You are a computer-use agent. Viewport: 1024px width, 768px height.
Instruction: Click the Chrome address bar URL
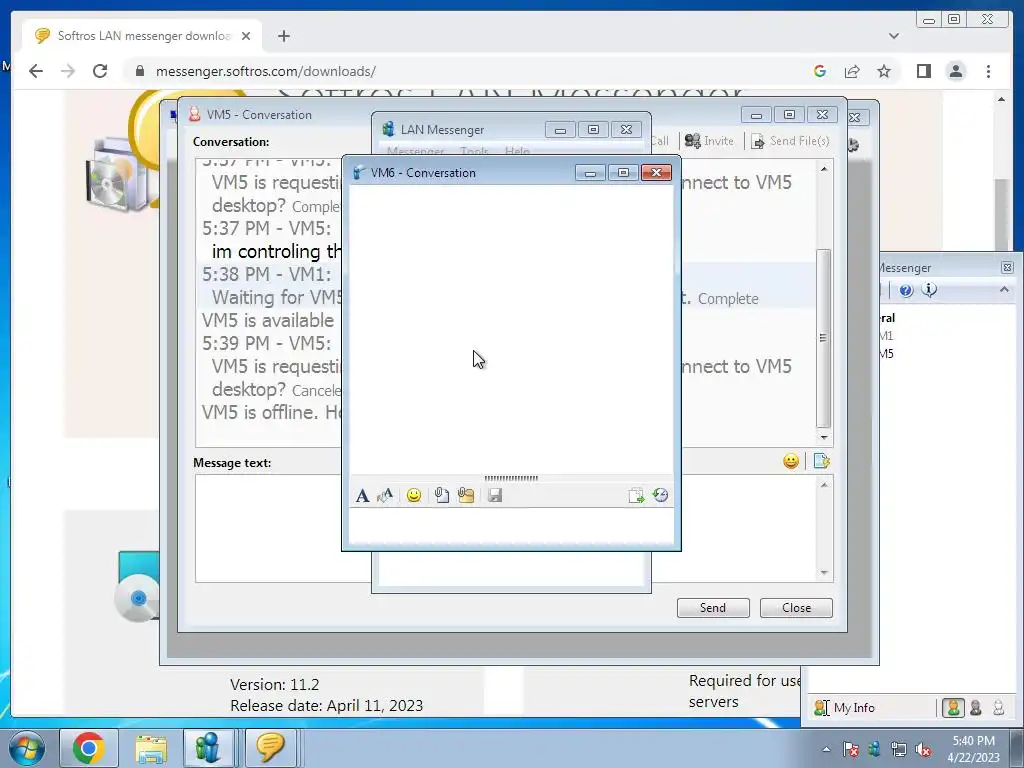click(x=266, y=71)
